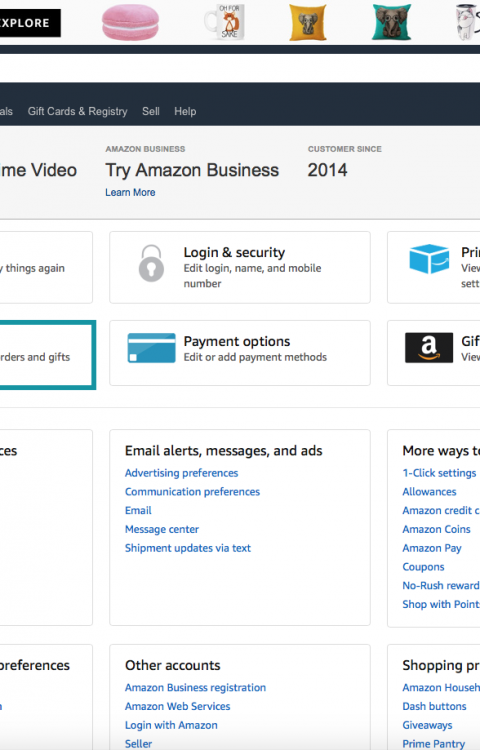This screenshot has height=750, width=480.
Task: Select the teal elephant pillow image
Action: pos(392,22)
